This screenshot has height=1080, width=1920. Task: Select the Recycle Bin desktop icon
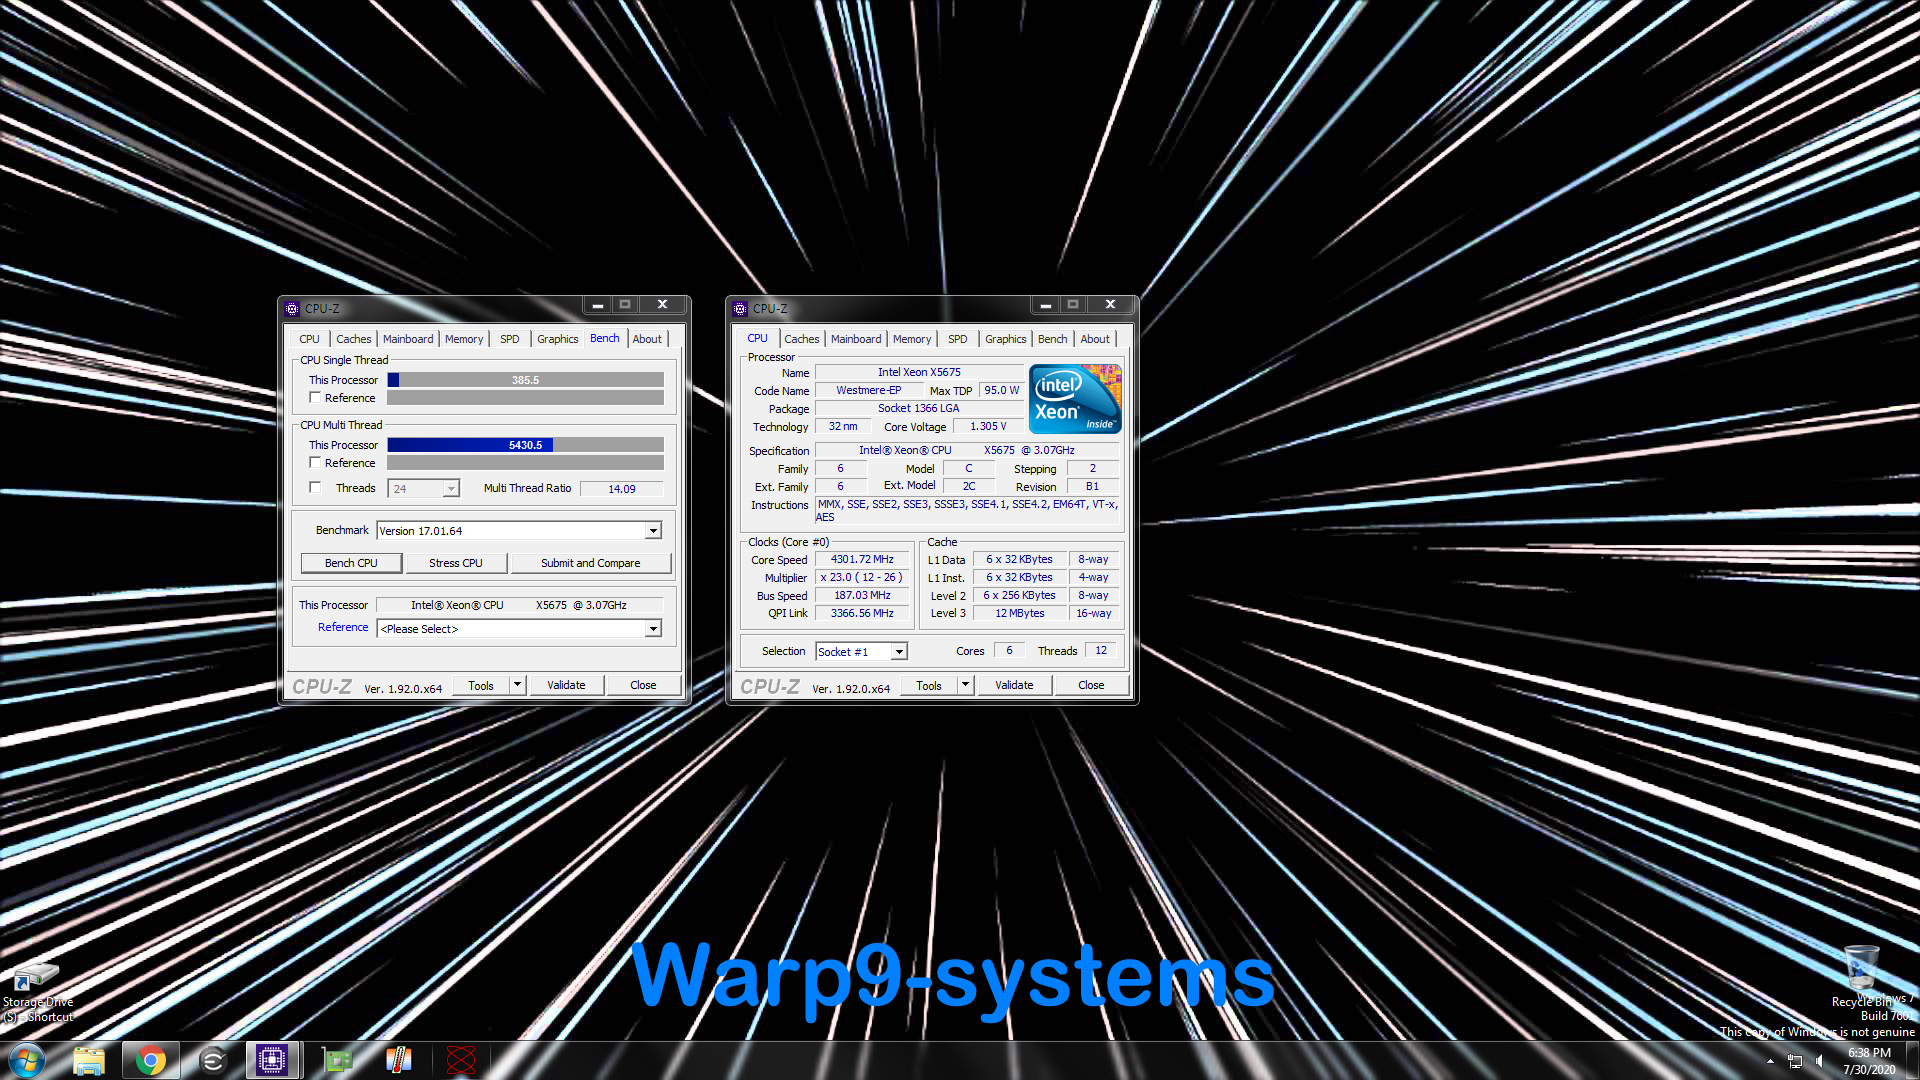(1862, 975)
